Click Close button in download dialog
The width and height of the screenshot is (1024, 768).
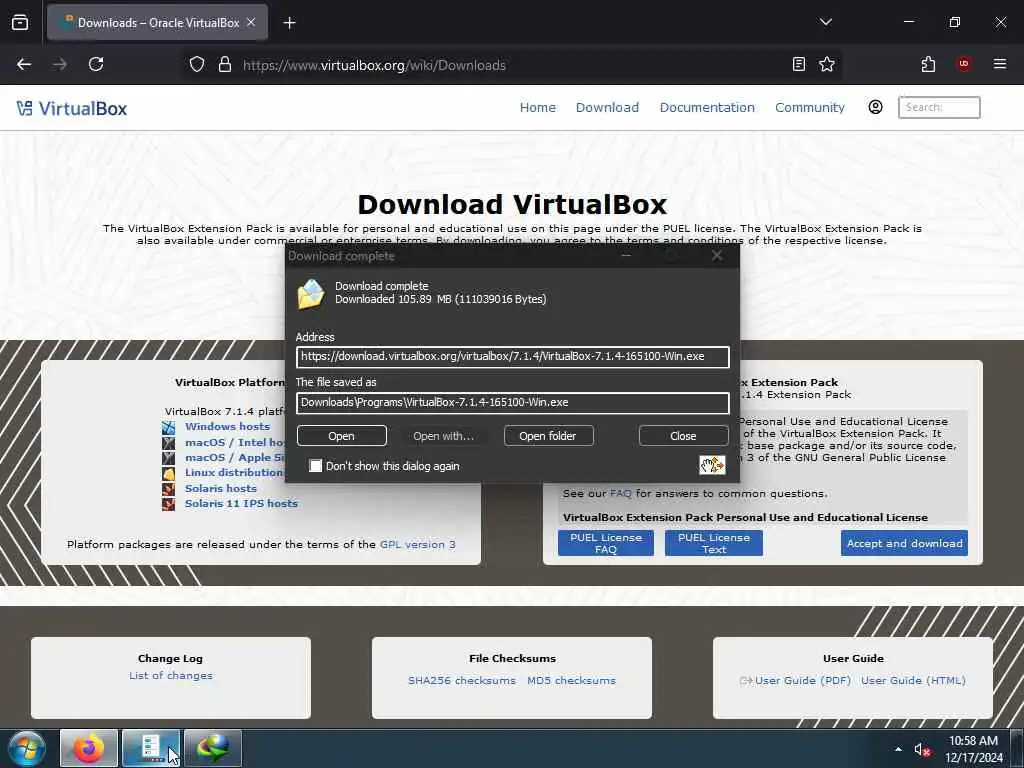[683, 436]
